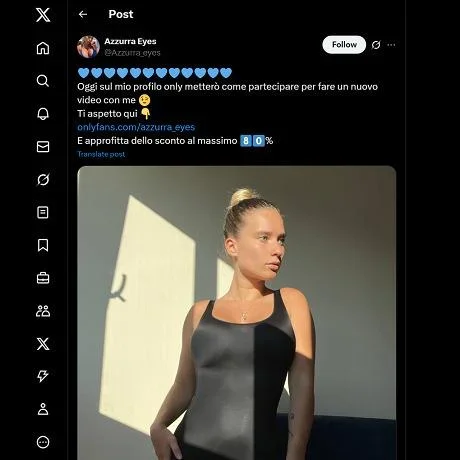460x460 pixels.
Task: Open Verified Orgs lightning icon
Action: point(43,376)
